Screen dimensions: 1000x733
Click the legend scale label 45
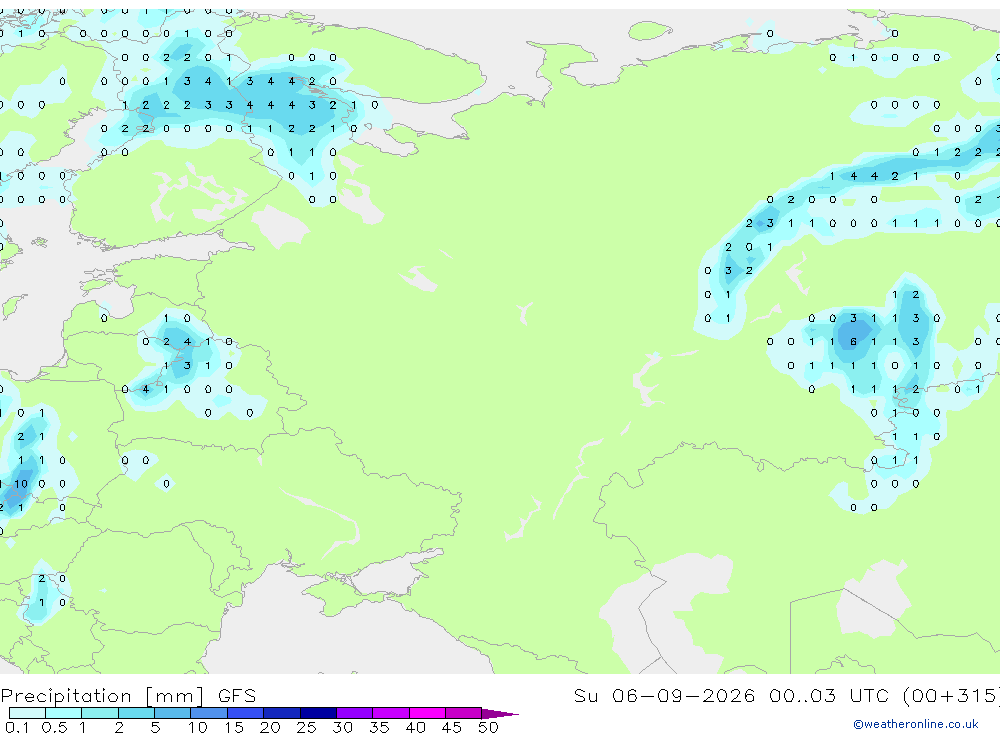point(452,727)
